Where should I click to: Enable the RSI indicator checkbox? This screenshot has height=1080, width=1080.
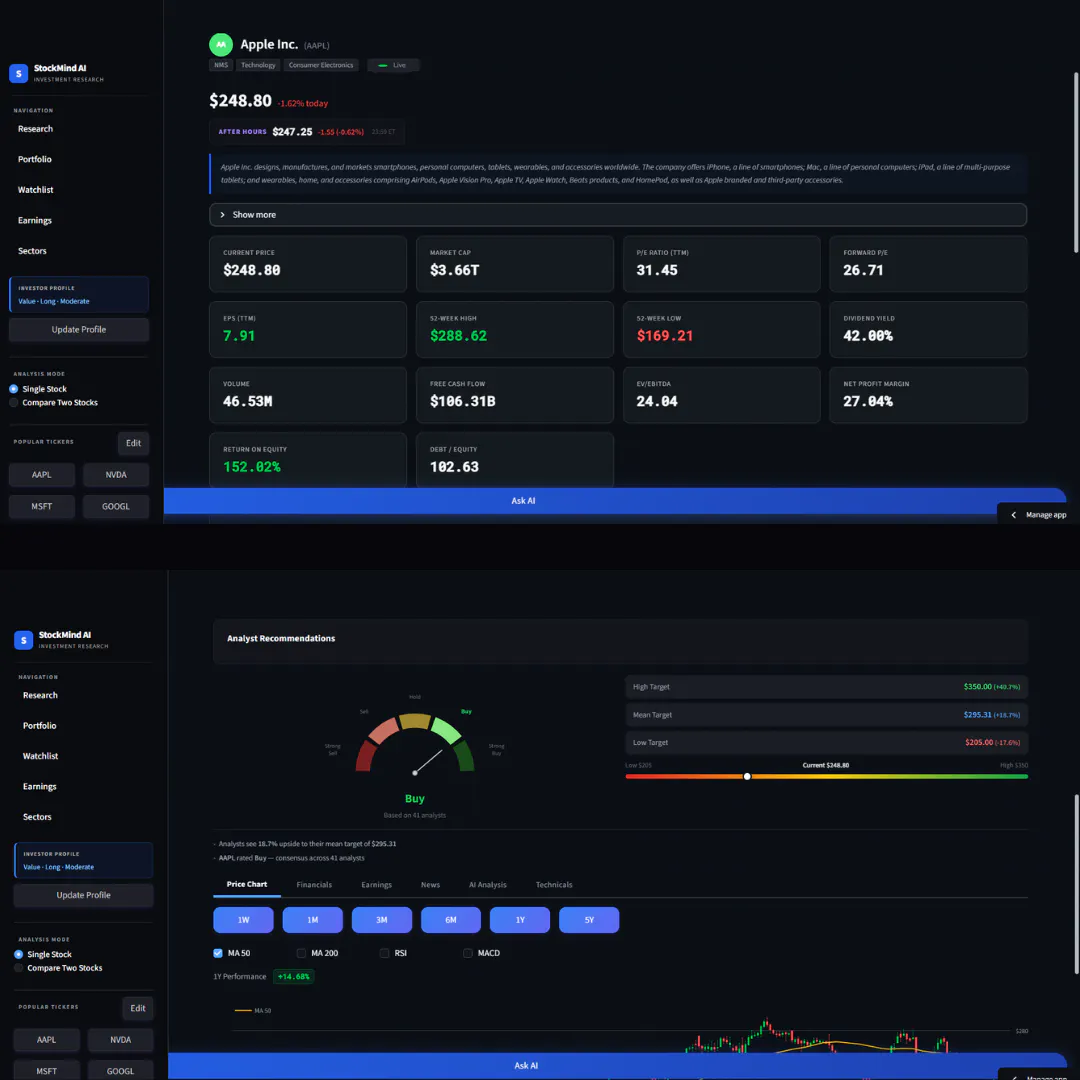tap(384, 953)
